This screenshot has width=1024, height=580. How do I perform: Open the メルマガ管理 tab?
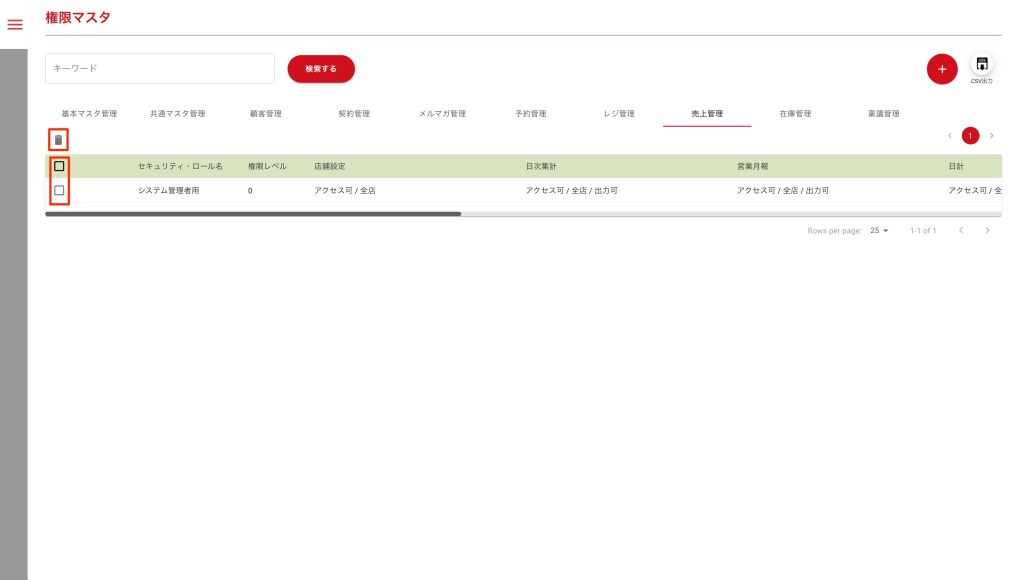[x=442, y=114]
